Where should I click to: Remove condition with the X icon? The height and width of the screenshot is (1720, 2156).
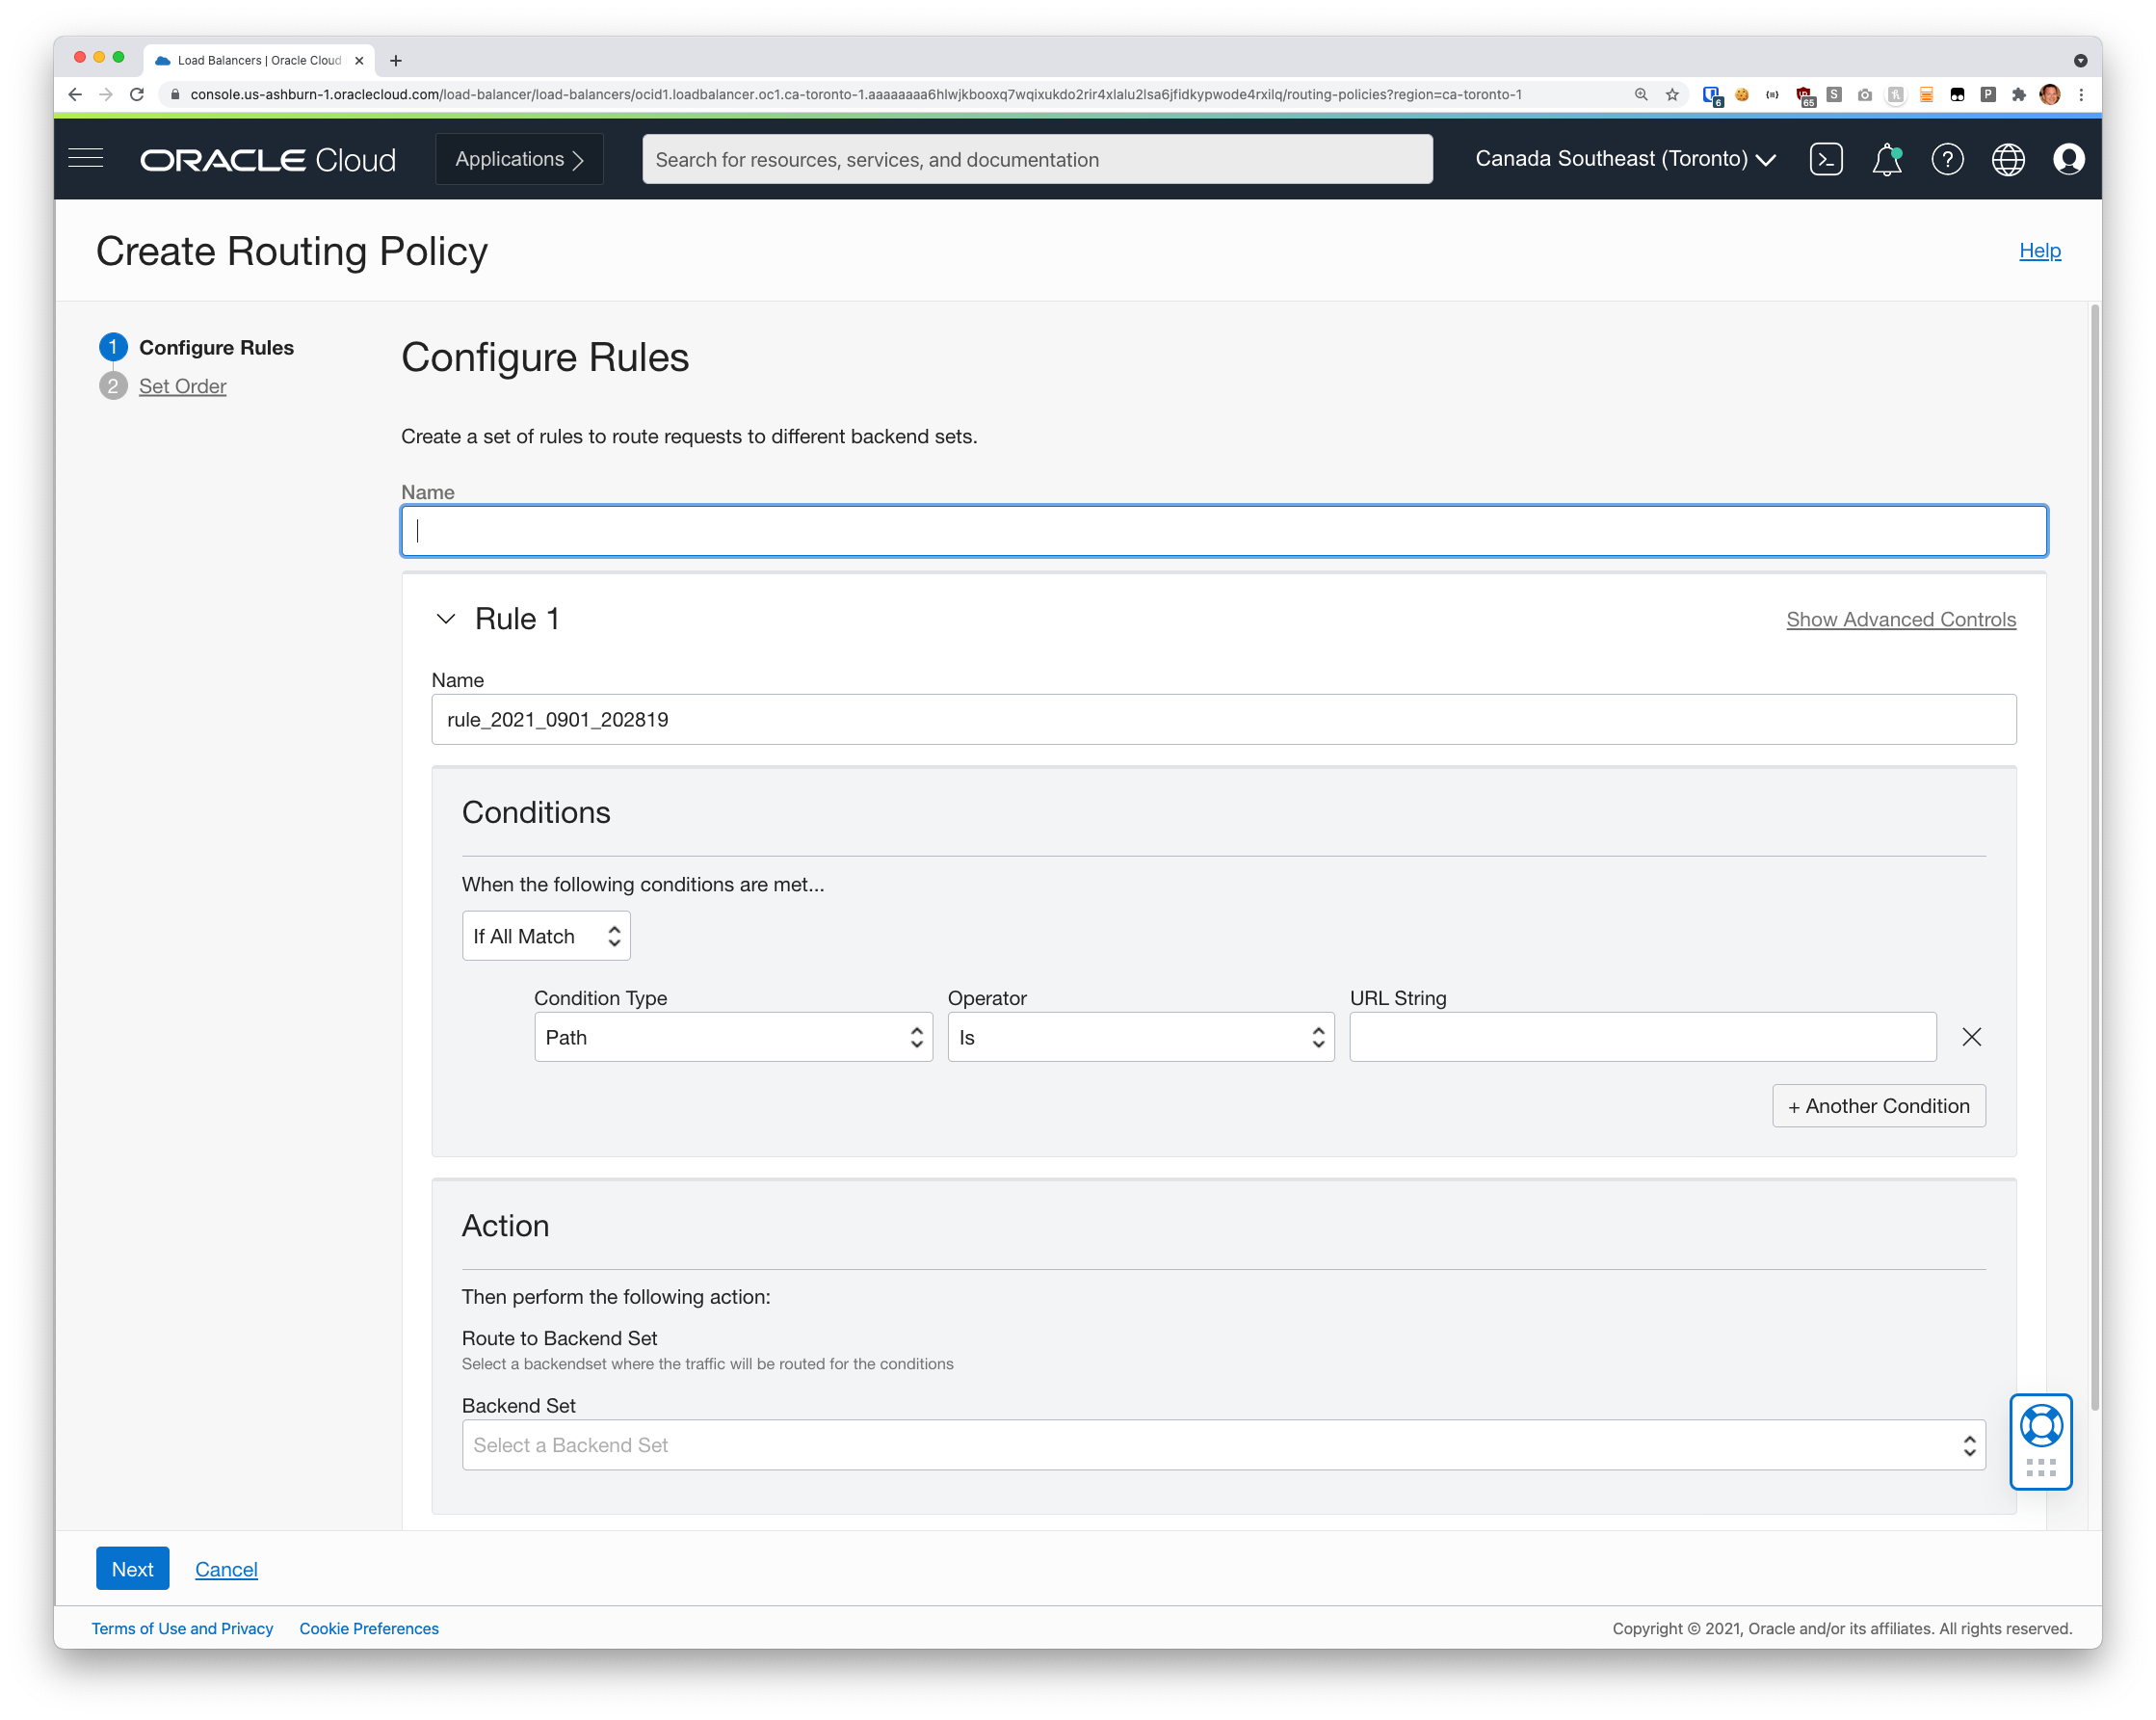coord(1971,1037)
